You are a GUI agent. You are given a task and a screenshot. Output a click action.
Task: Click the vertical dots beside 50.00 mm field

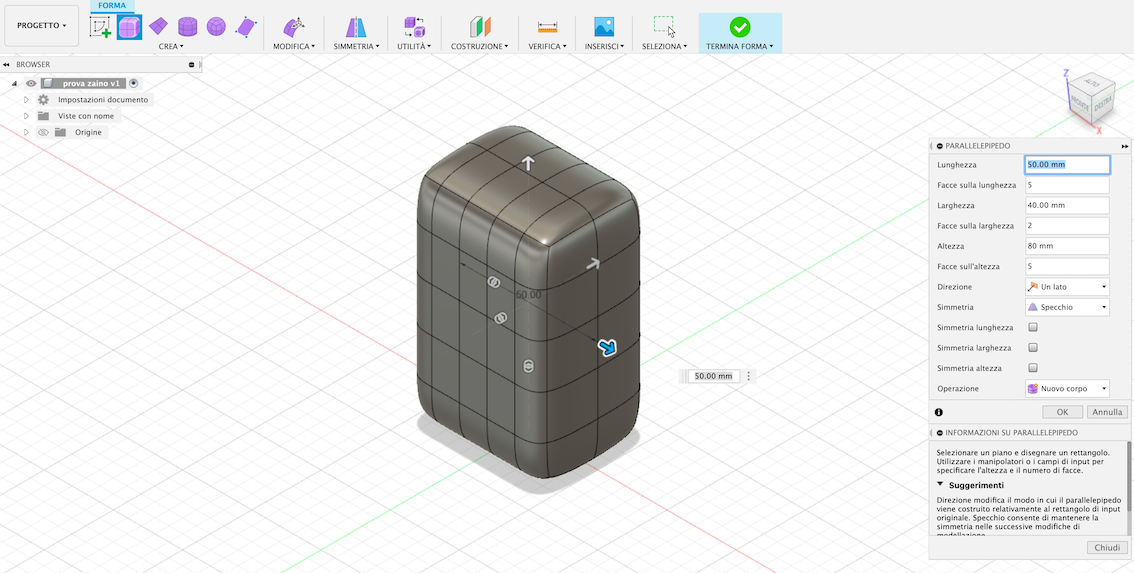(x=749, y=376)
